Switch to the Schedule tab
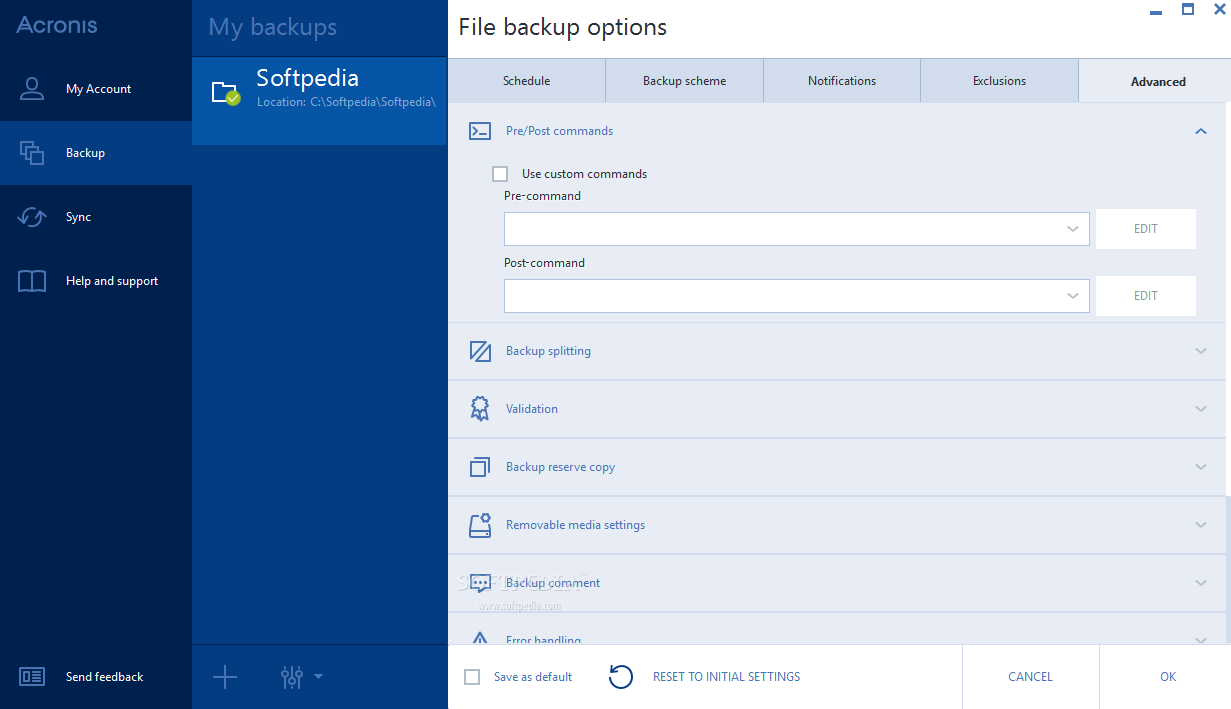 pos(526,81)
